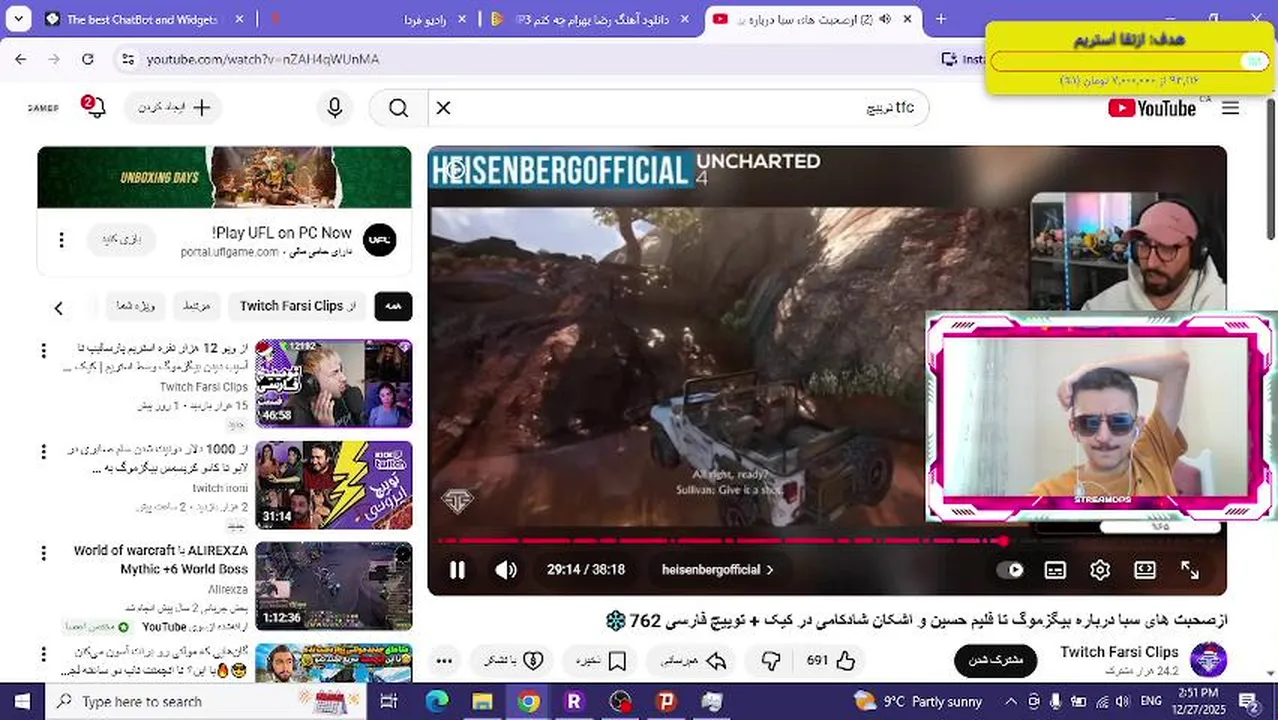Switch to 'The best ChatBot and Widgets' tab

[141, 19]
